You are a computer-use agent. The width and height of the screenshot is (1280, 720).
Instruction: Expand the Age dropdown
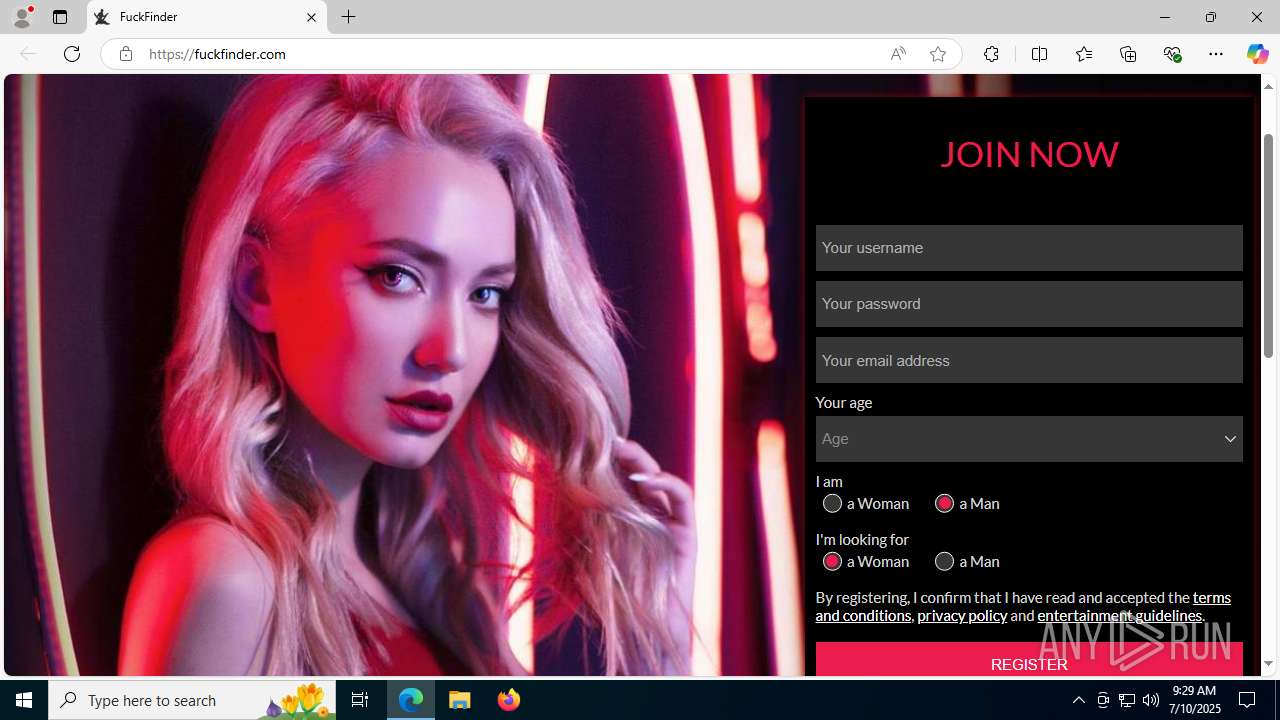point(1029,439)
